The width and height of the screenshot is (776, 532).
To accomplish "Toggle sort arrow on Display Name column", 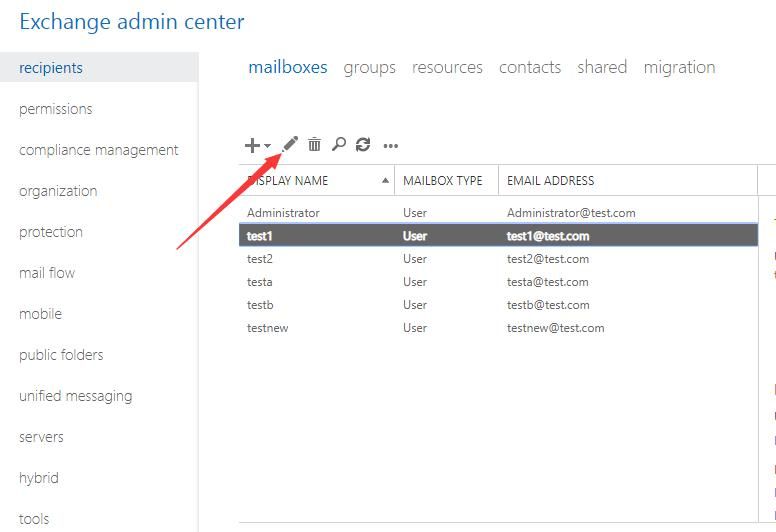I will [385, 180].
